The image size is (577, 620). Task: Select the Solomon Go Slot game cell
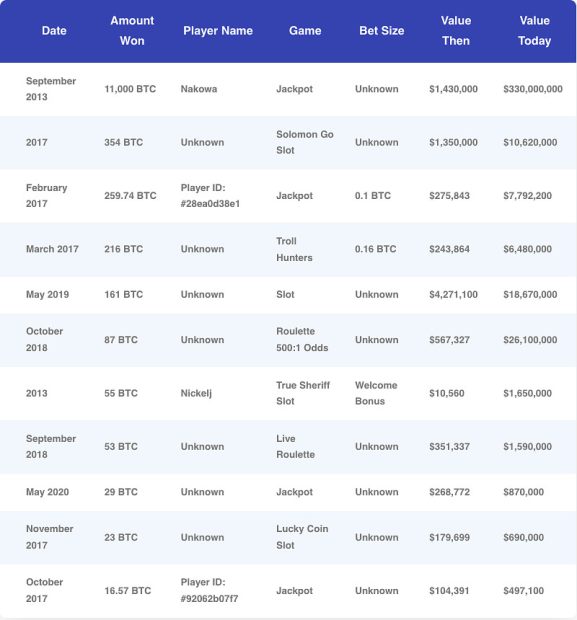pos(305,142)
